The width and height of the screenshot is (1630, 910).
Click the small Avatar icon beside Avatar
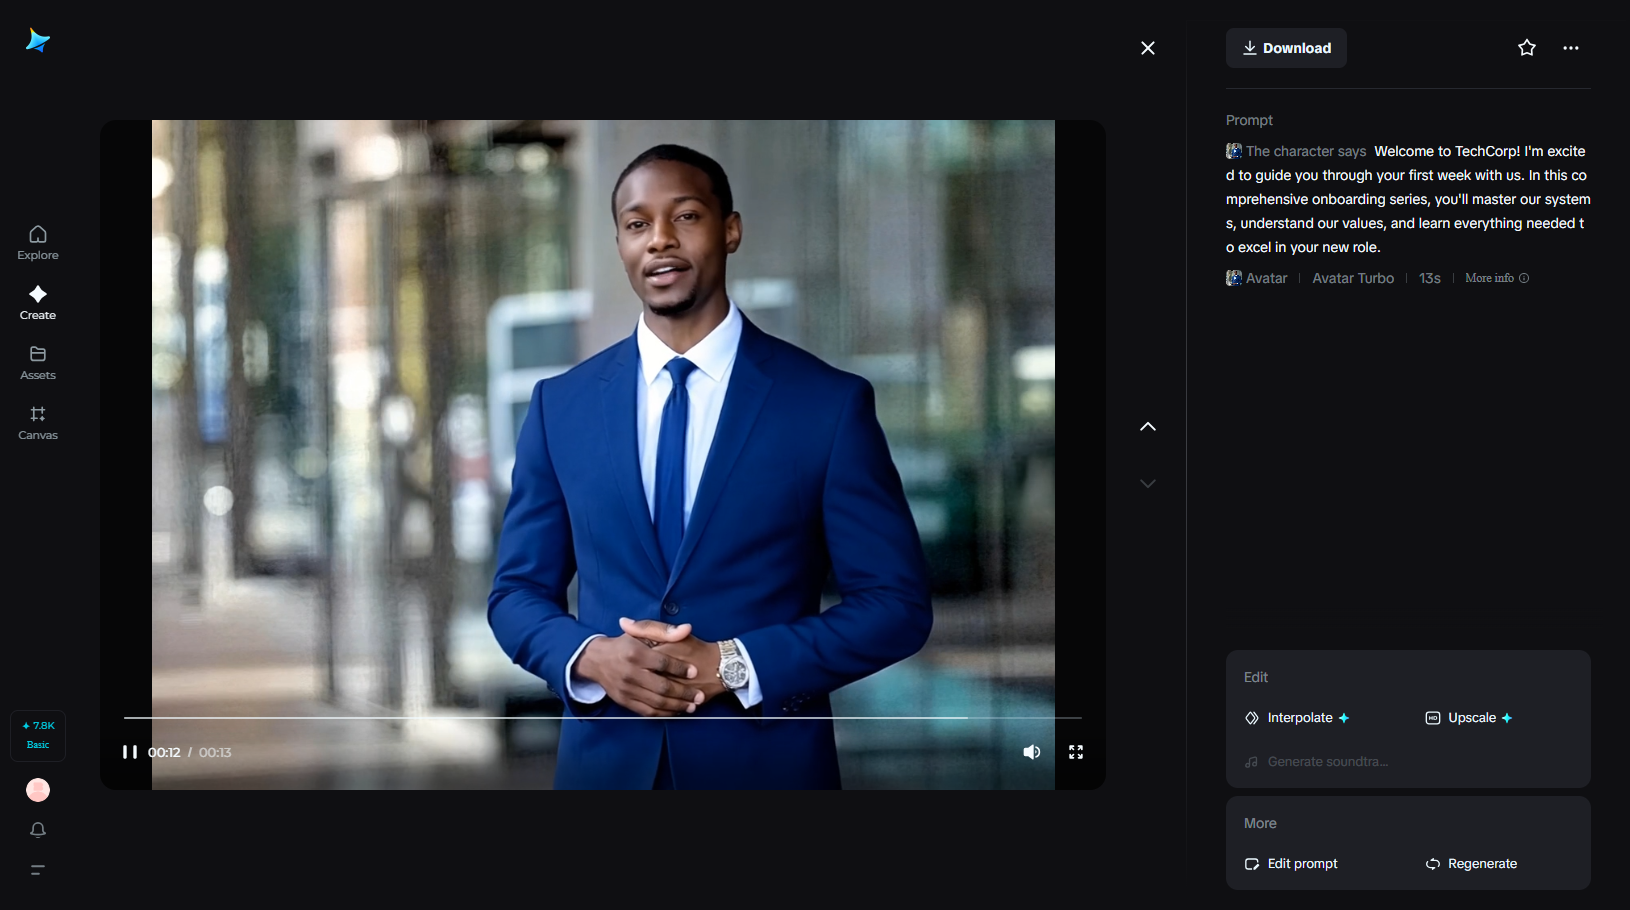1234,278
